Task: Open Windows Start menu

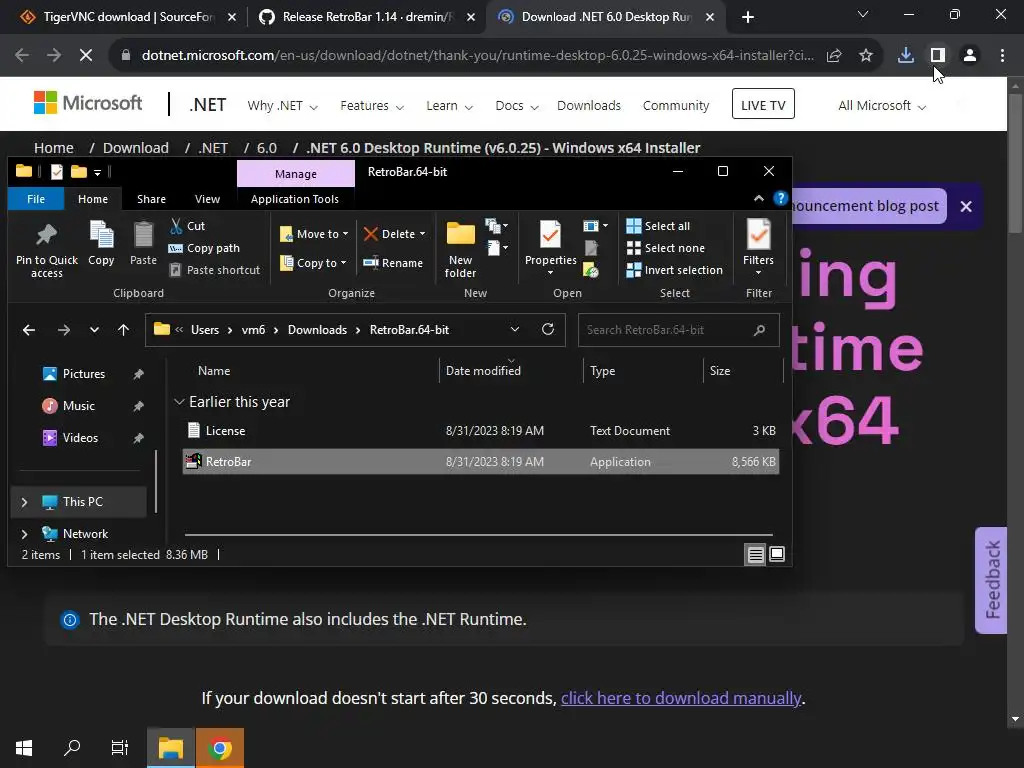Action: 24,748
